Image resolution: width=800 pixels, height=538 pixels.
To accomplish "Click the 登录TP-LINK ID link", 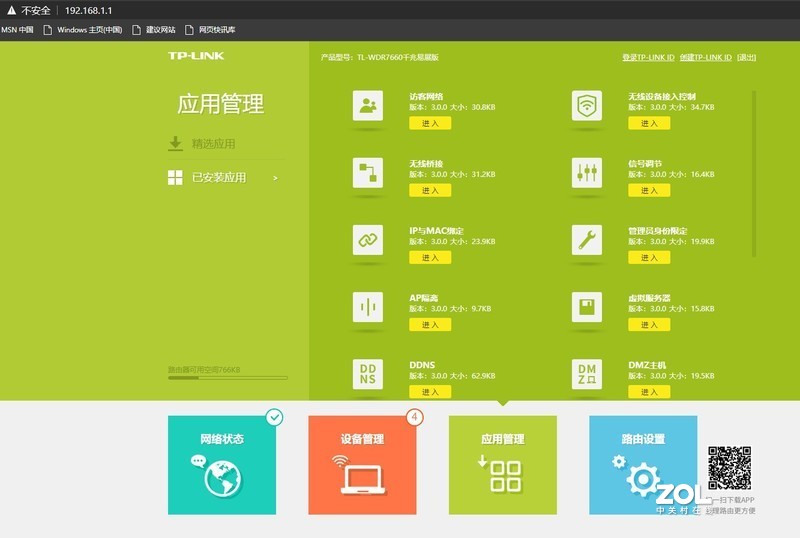I will point(648,57).
